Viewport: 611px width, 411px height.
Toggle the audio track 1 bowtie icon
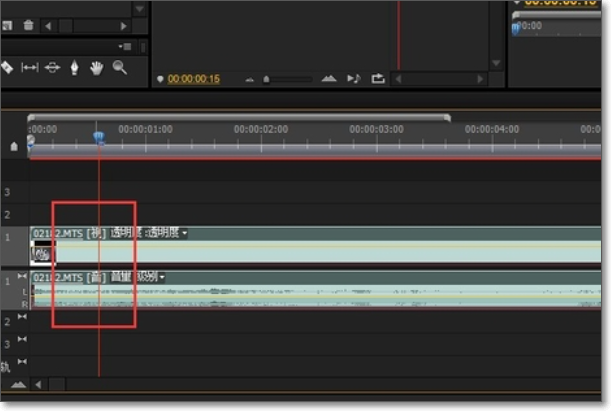(x=22, y=276)
